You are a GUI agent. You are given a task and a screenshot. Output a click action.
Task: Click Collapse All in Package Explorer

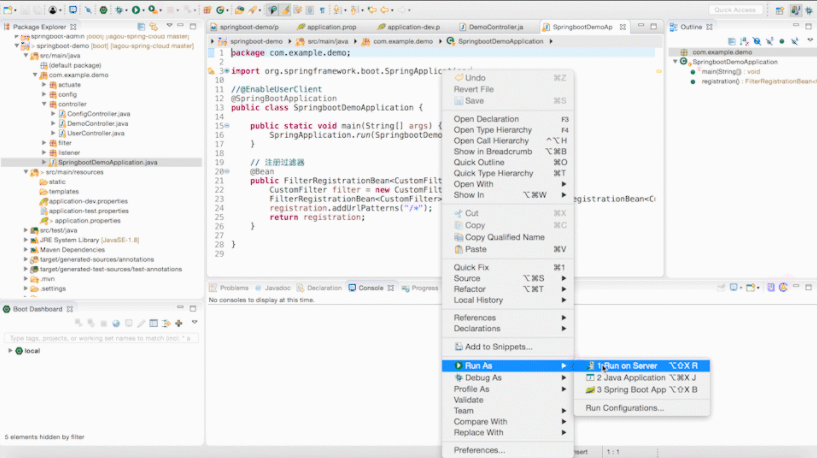(x=141, y=27)
